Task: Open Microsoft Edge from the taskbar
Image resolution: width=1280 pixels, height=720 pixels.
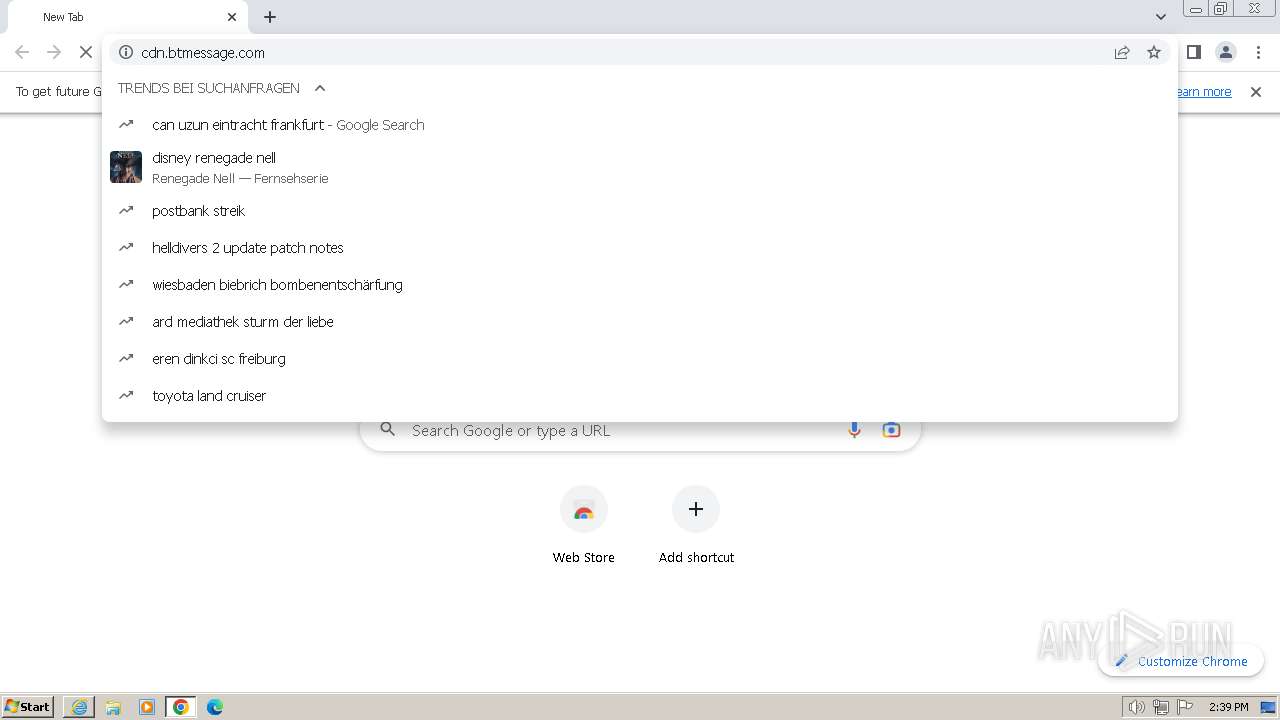Action: (x=215, y=707)
